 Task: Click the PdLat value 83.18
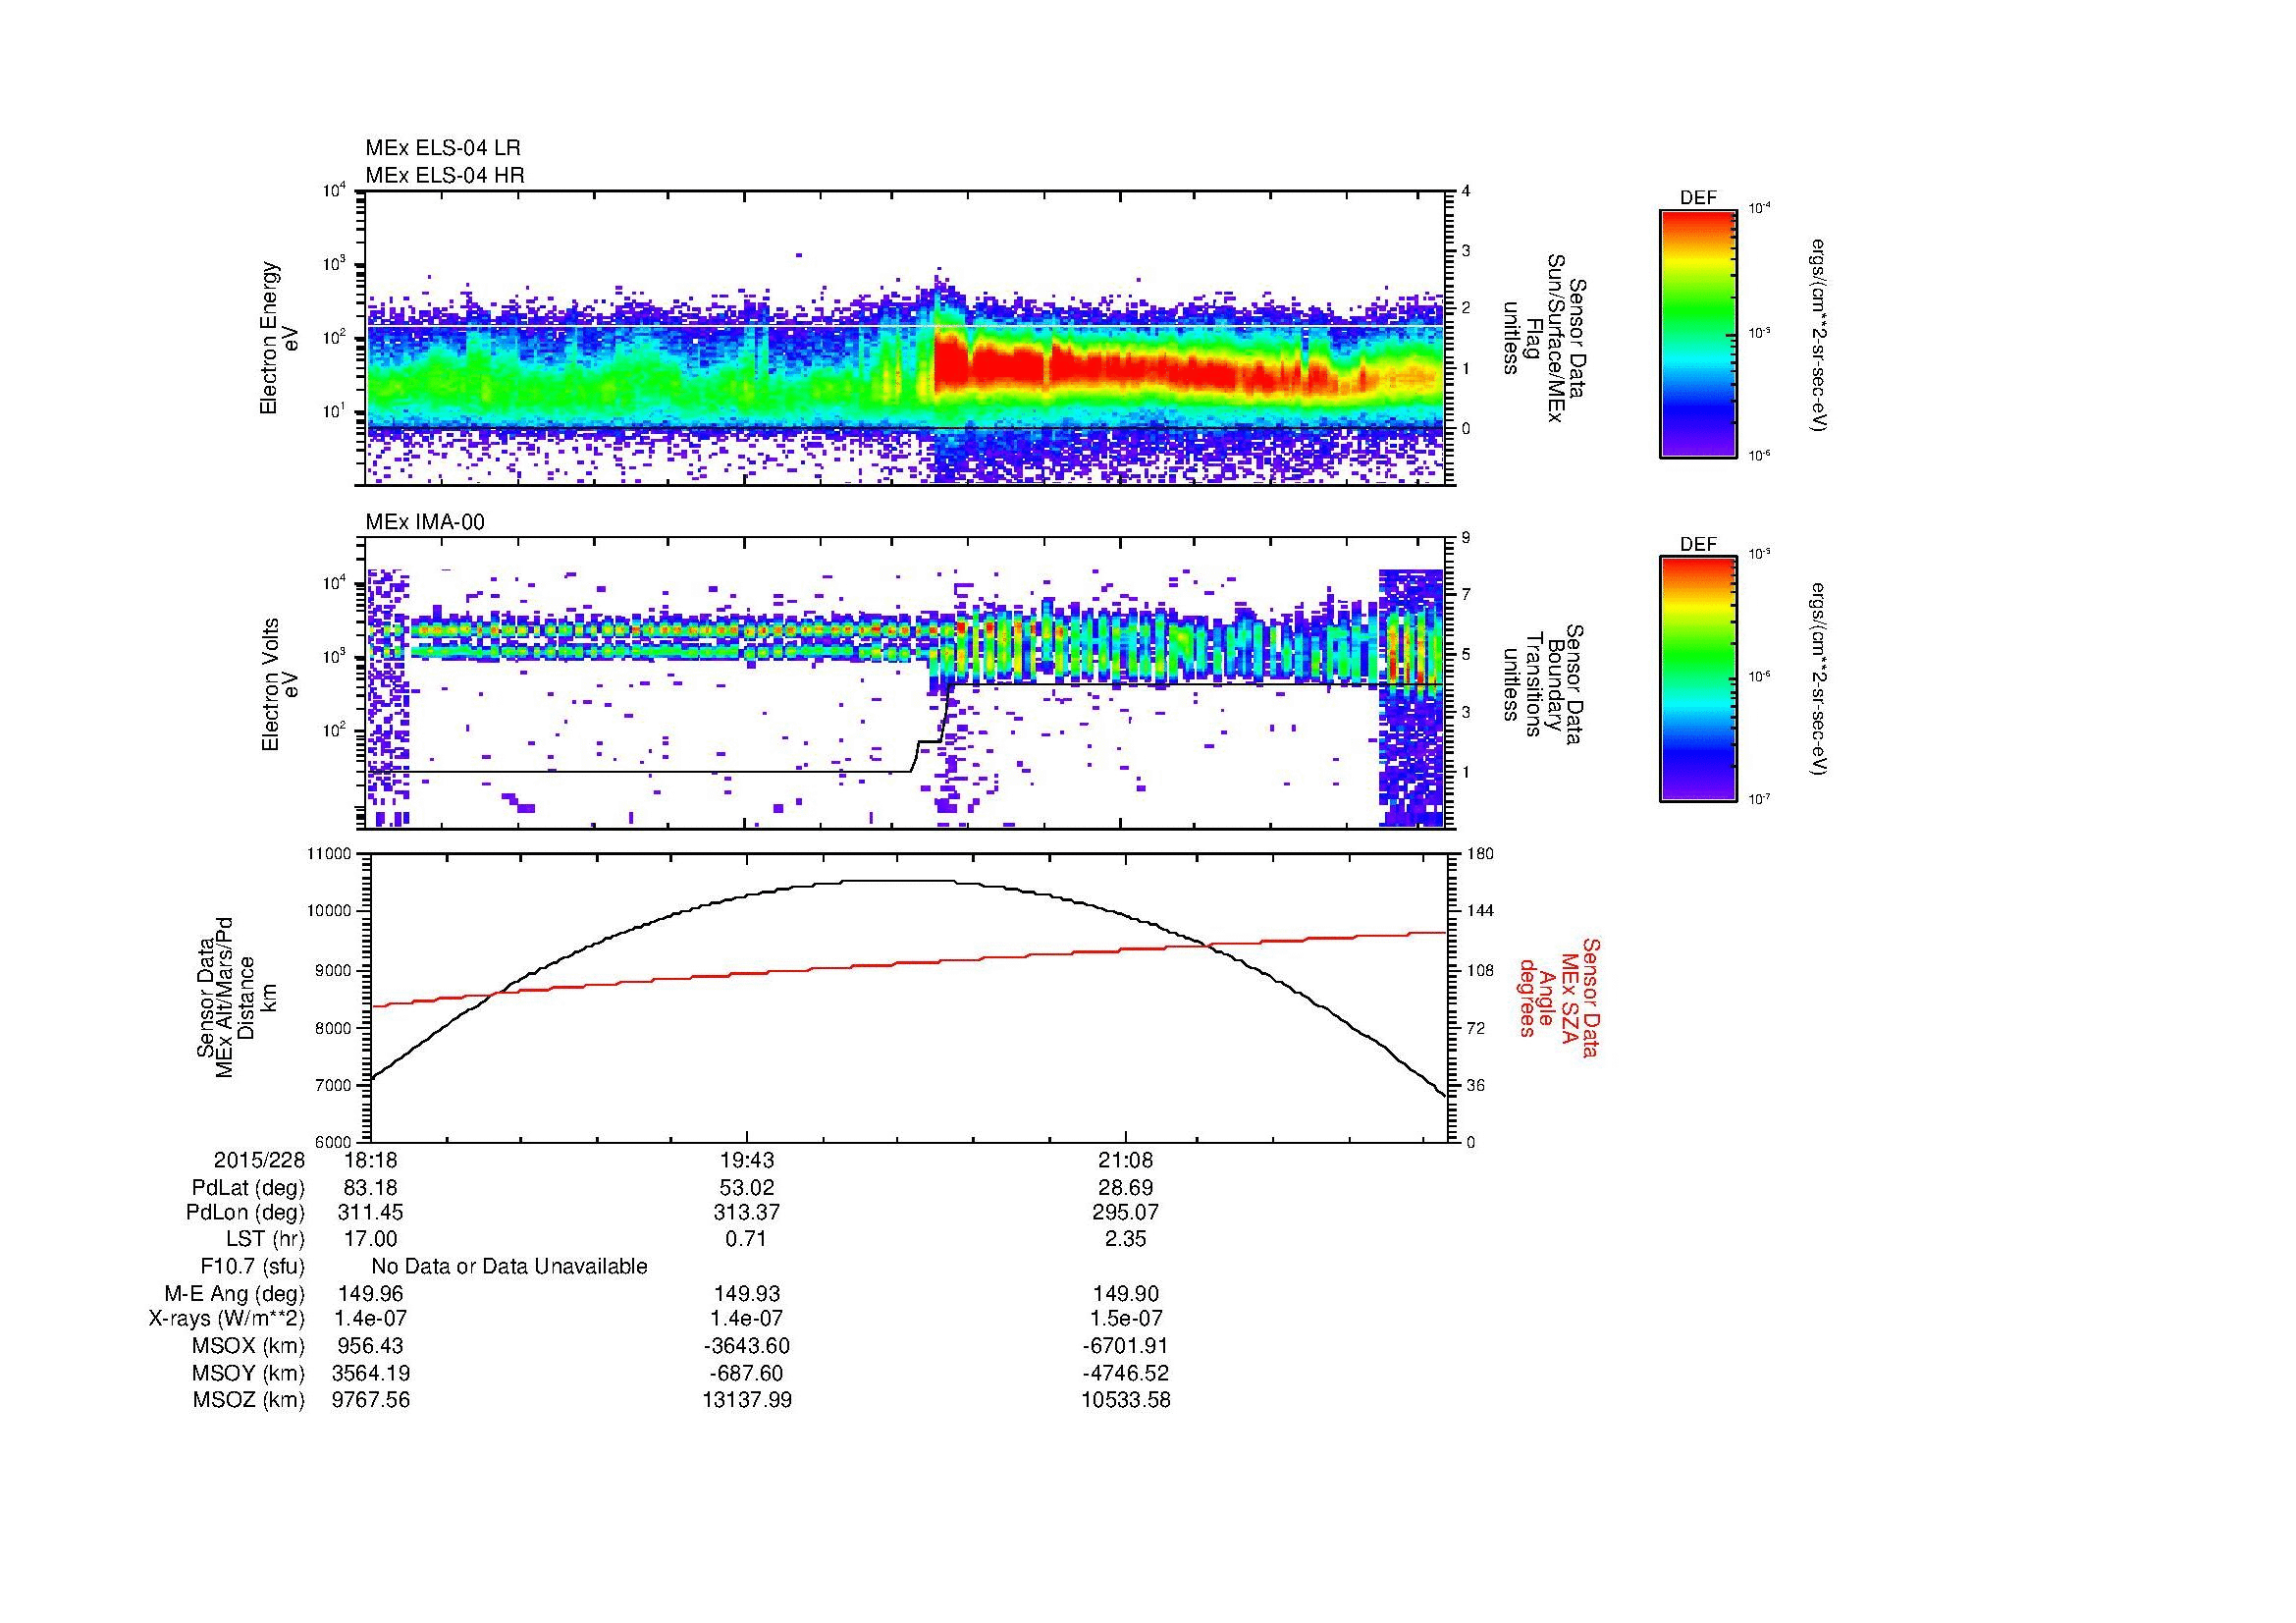[x=371, y=1188]
